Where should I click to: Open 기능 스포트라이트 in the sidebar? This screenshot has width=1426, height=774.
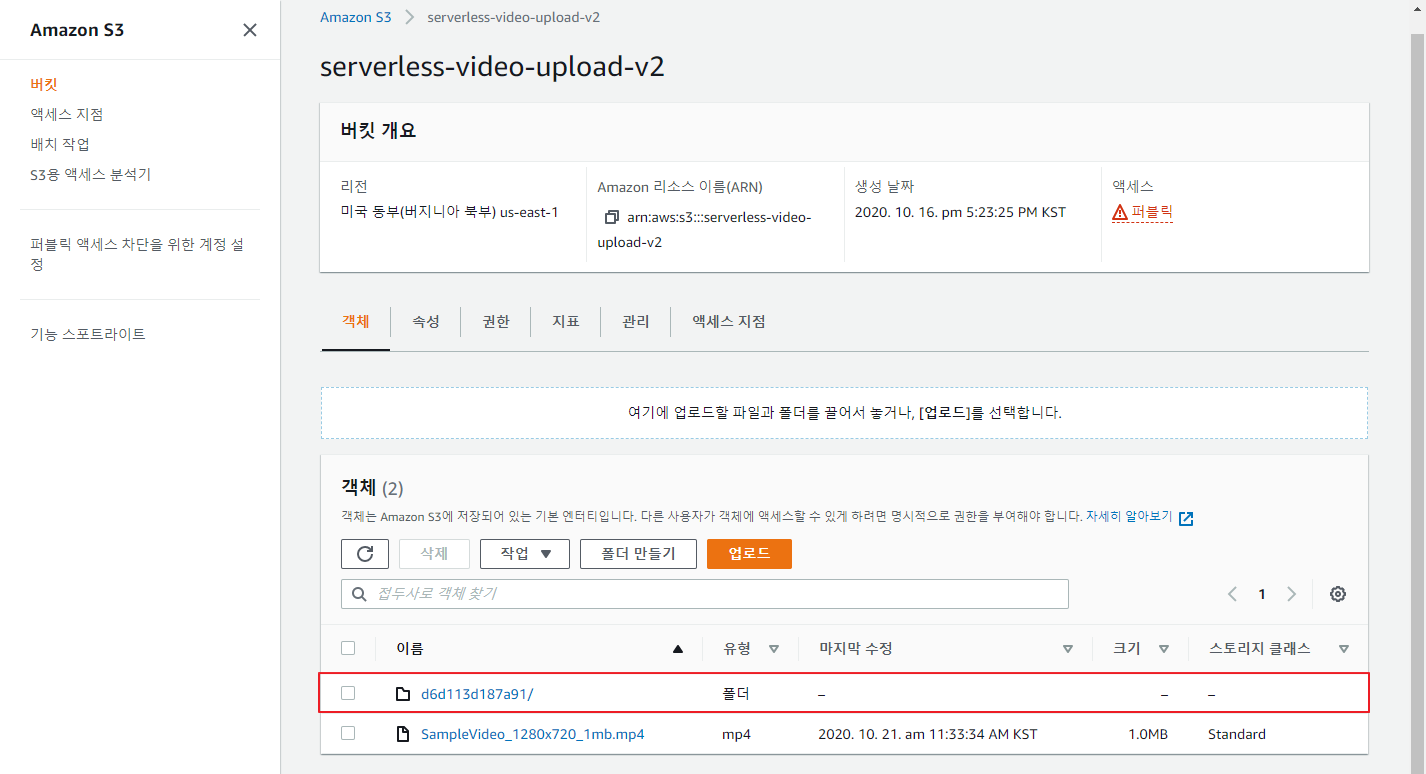pos(88,334)
